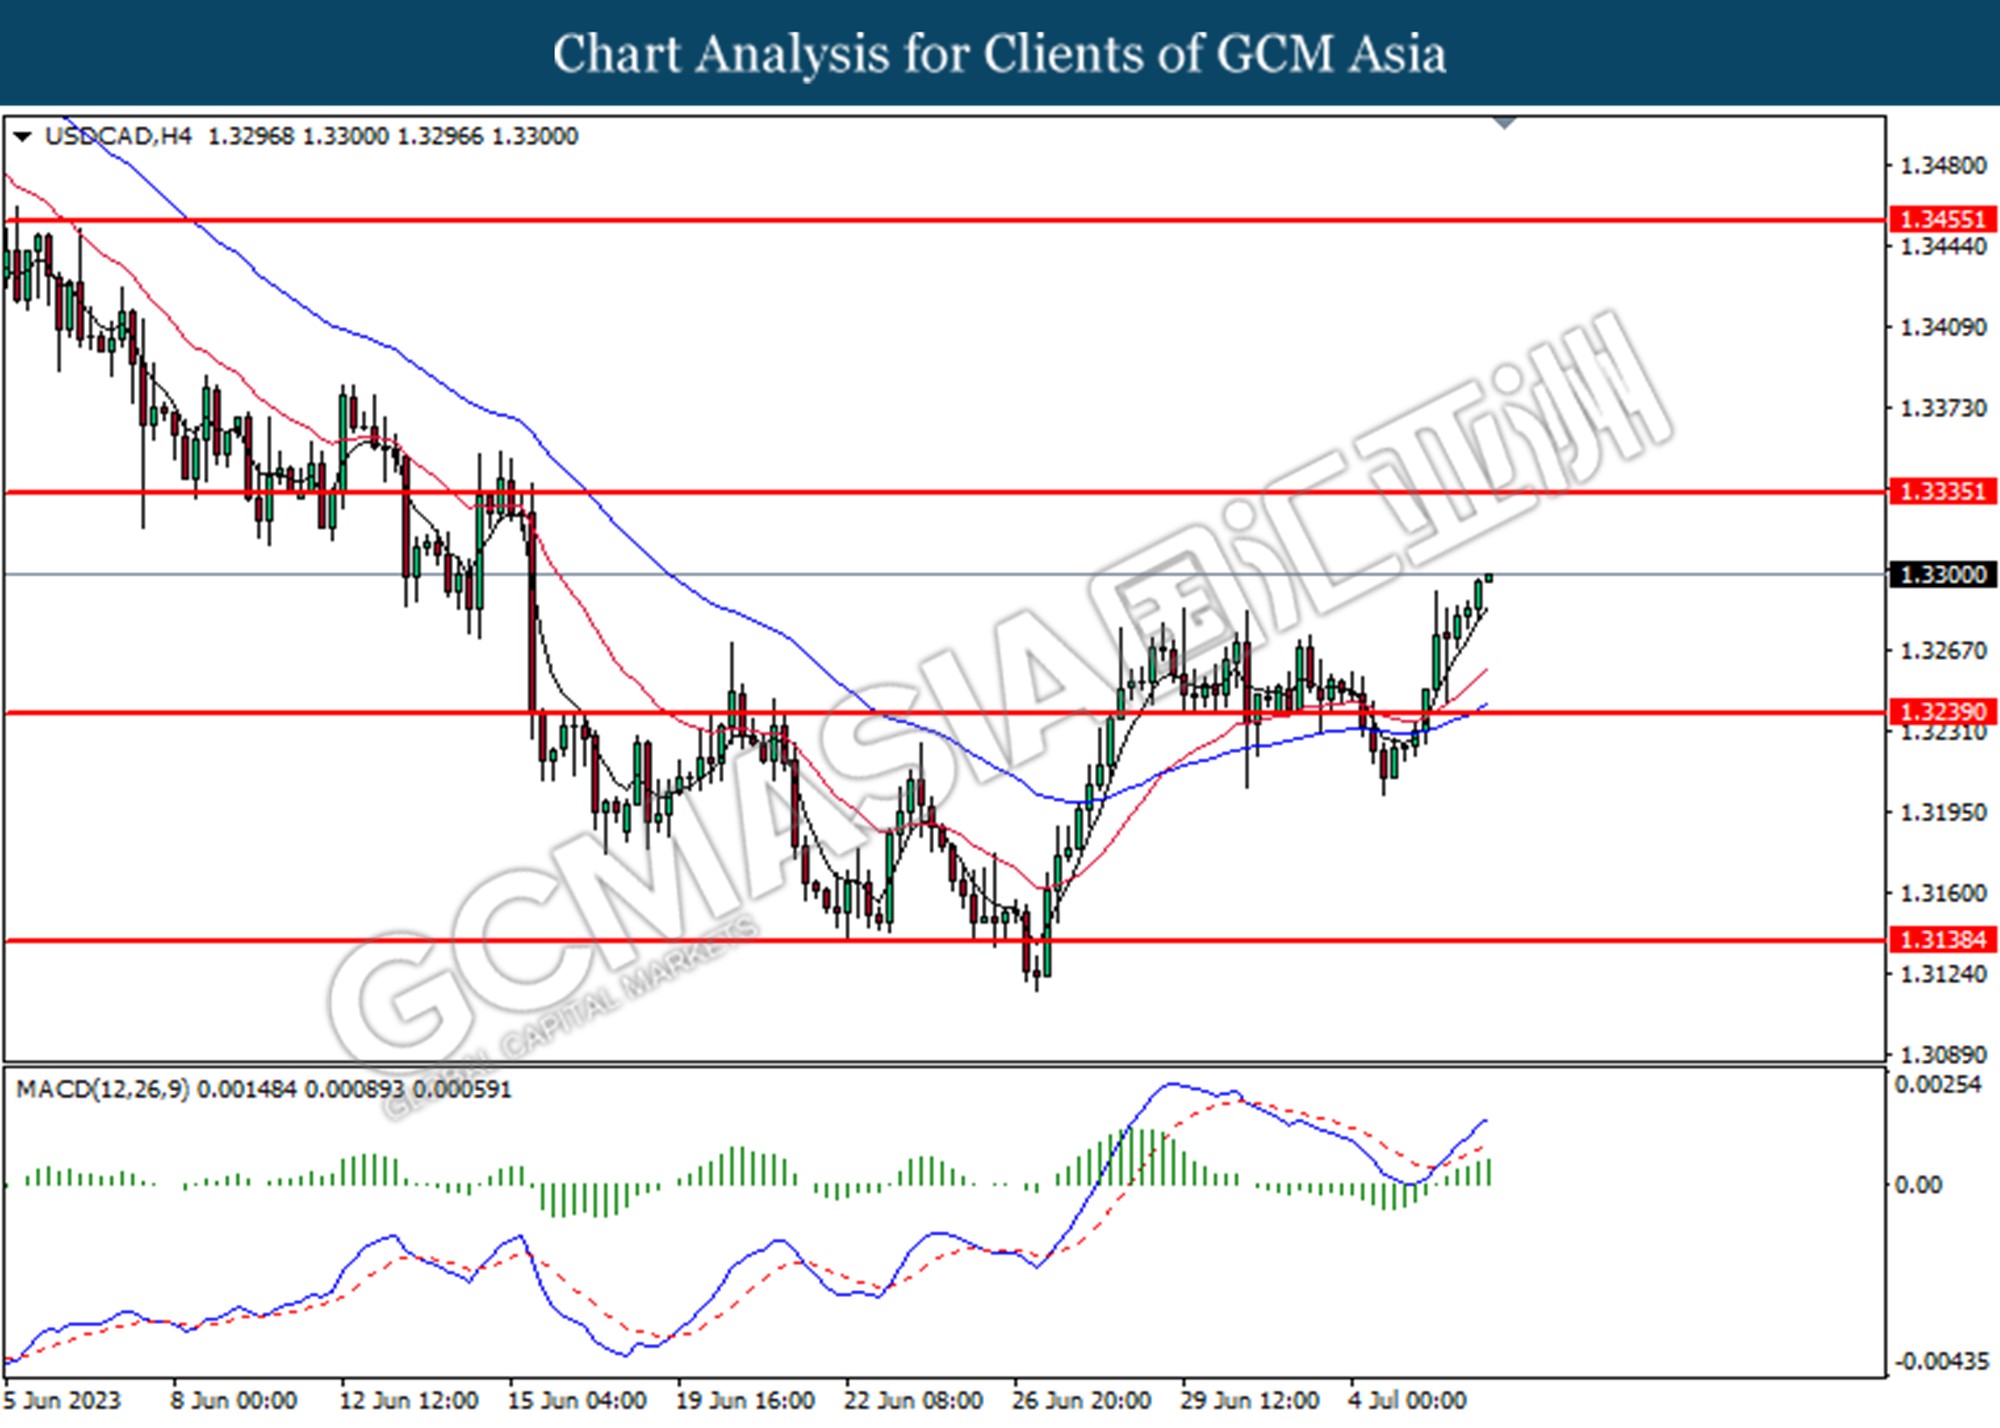Click the 0.00254 MACD scale value

pos(1939,1085)
